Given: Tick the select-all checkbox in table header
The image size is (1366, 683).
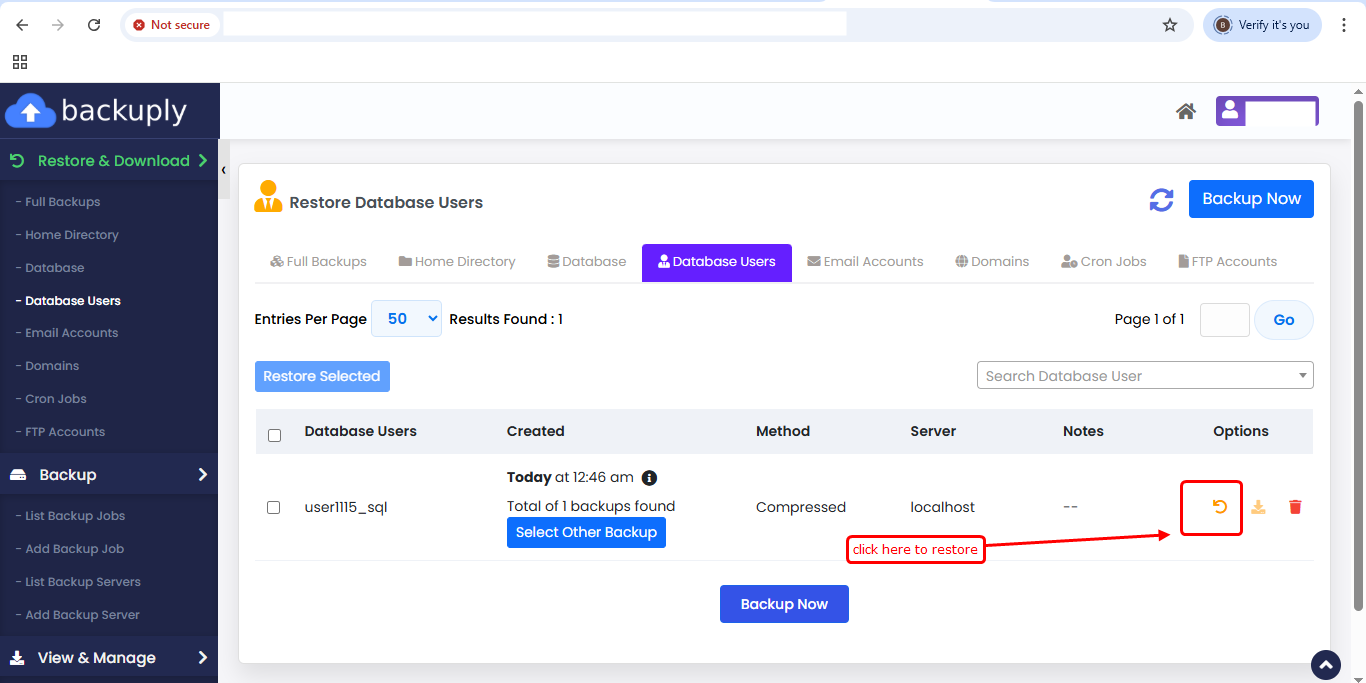Looking at the screenshot, I should tap(275, 435).
